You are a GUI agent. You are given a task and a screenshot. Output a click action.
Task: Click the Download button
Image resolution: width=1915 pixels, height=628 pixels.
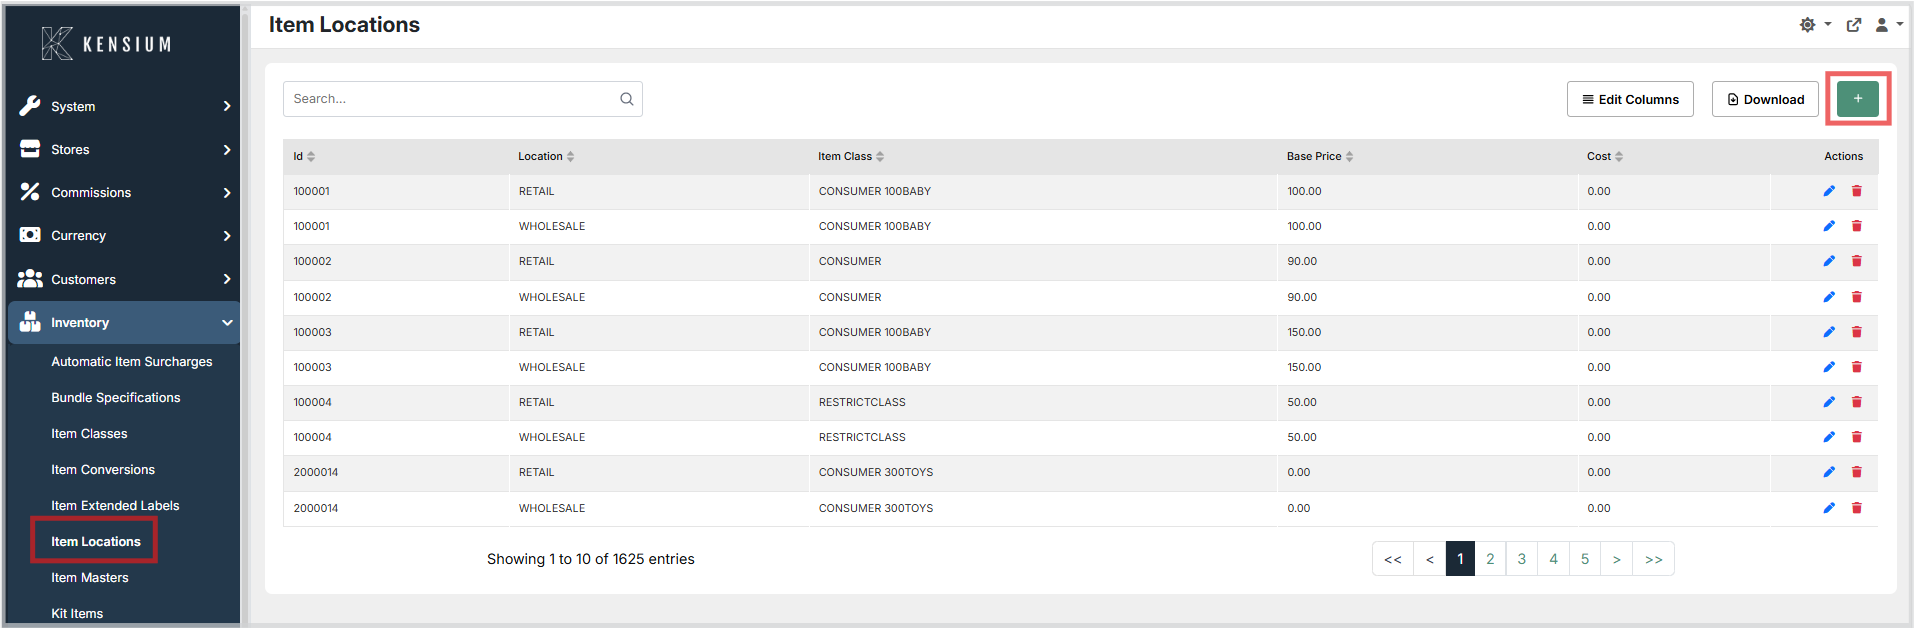[1765, 99]
